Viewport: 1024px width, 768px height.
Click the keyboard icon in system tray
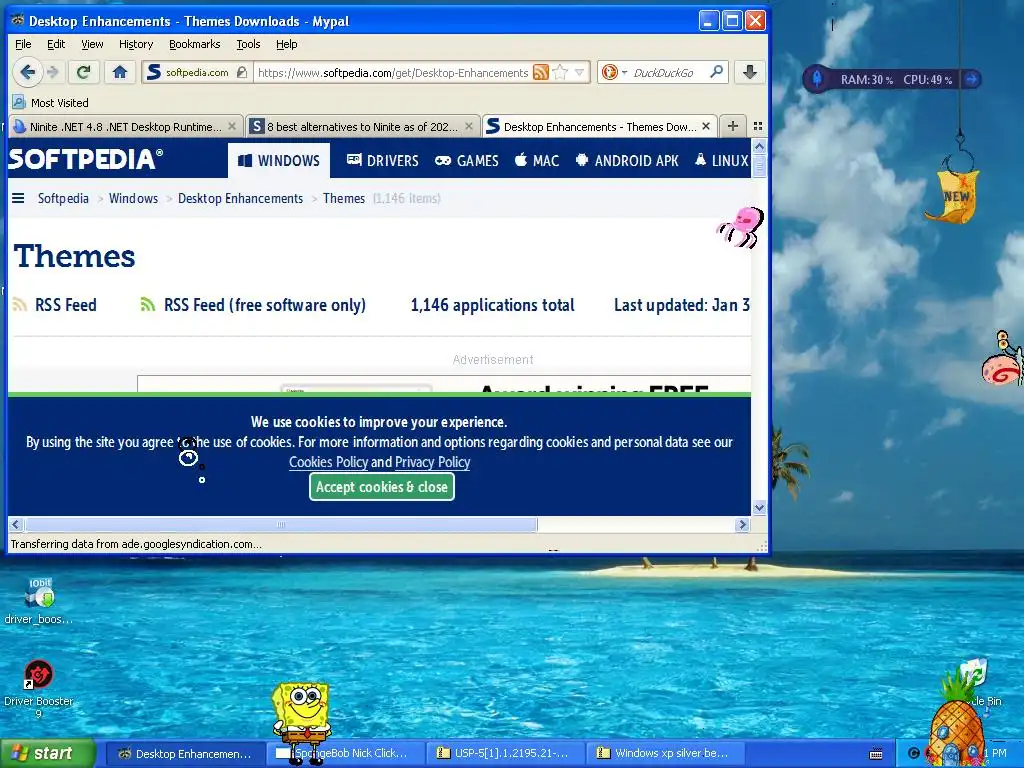coord(876,754)
